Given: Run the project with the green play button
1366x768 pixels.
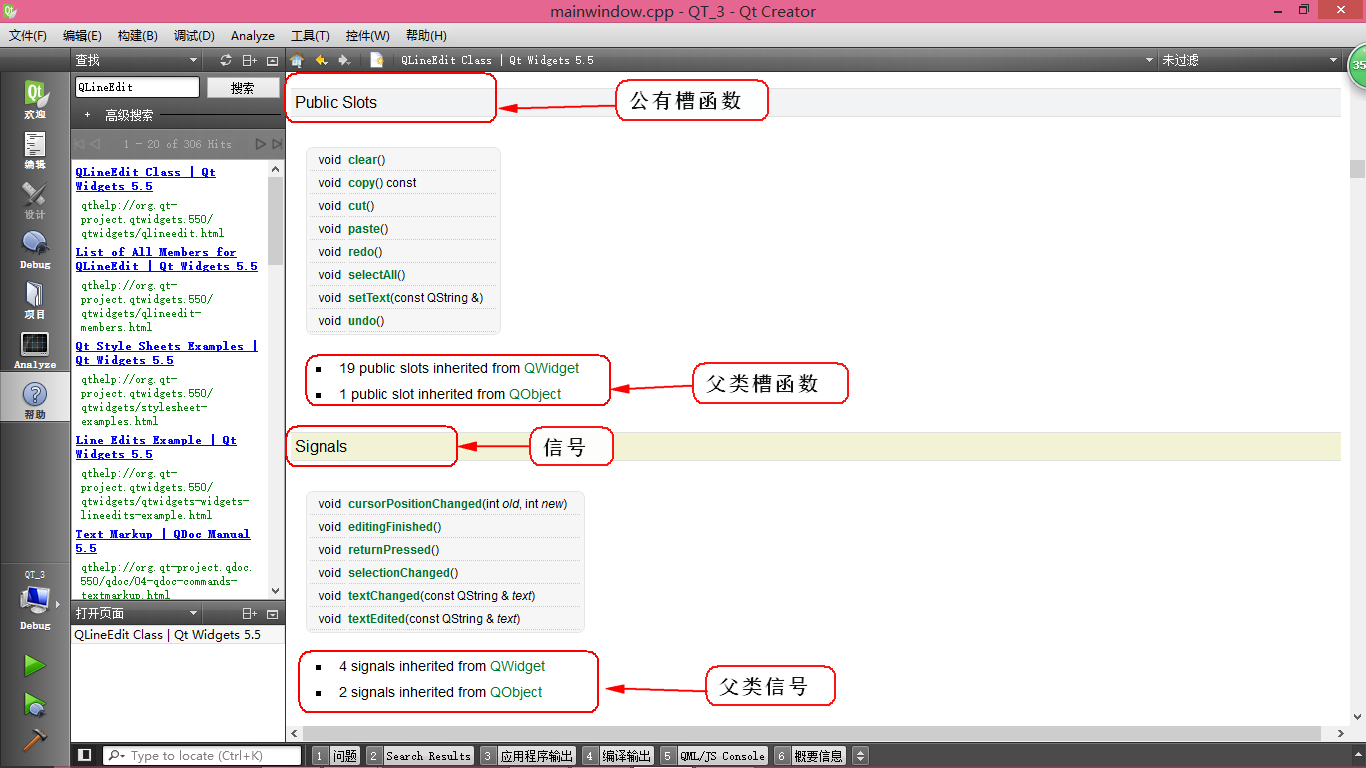Looking at the screenshot, I should (35, 665).
